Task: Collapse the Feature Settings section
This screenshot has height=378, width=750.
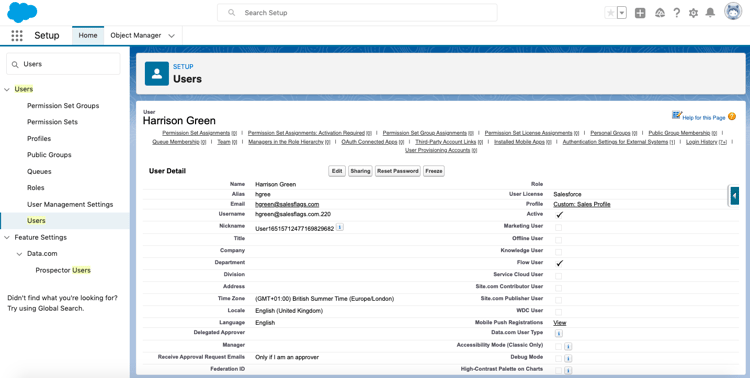Action: coord(7,237)
